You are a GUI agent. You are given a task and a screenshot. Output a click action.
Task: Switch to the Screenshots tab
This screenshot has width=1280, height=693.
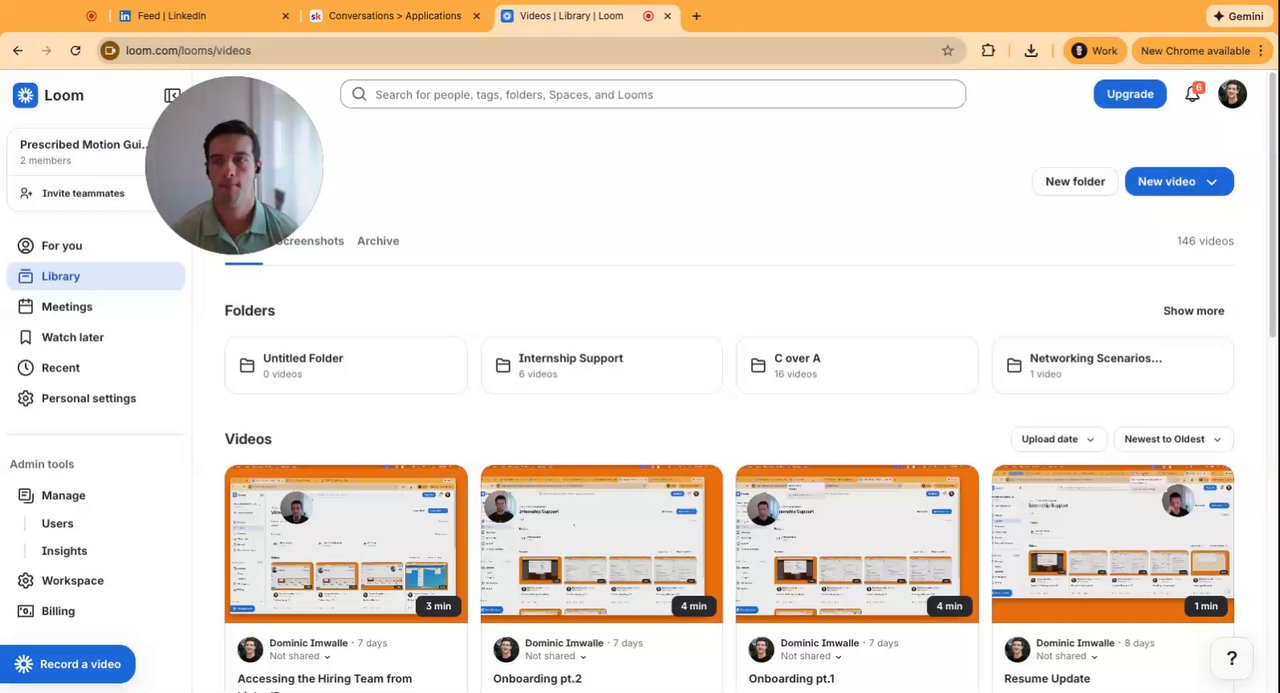[307, 241]
